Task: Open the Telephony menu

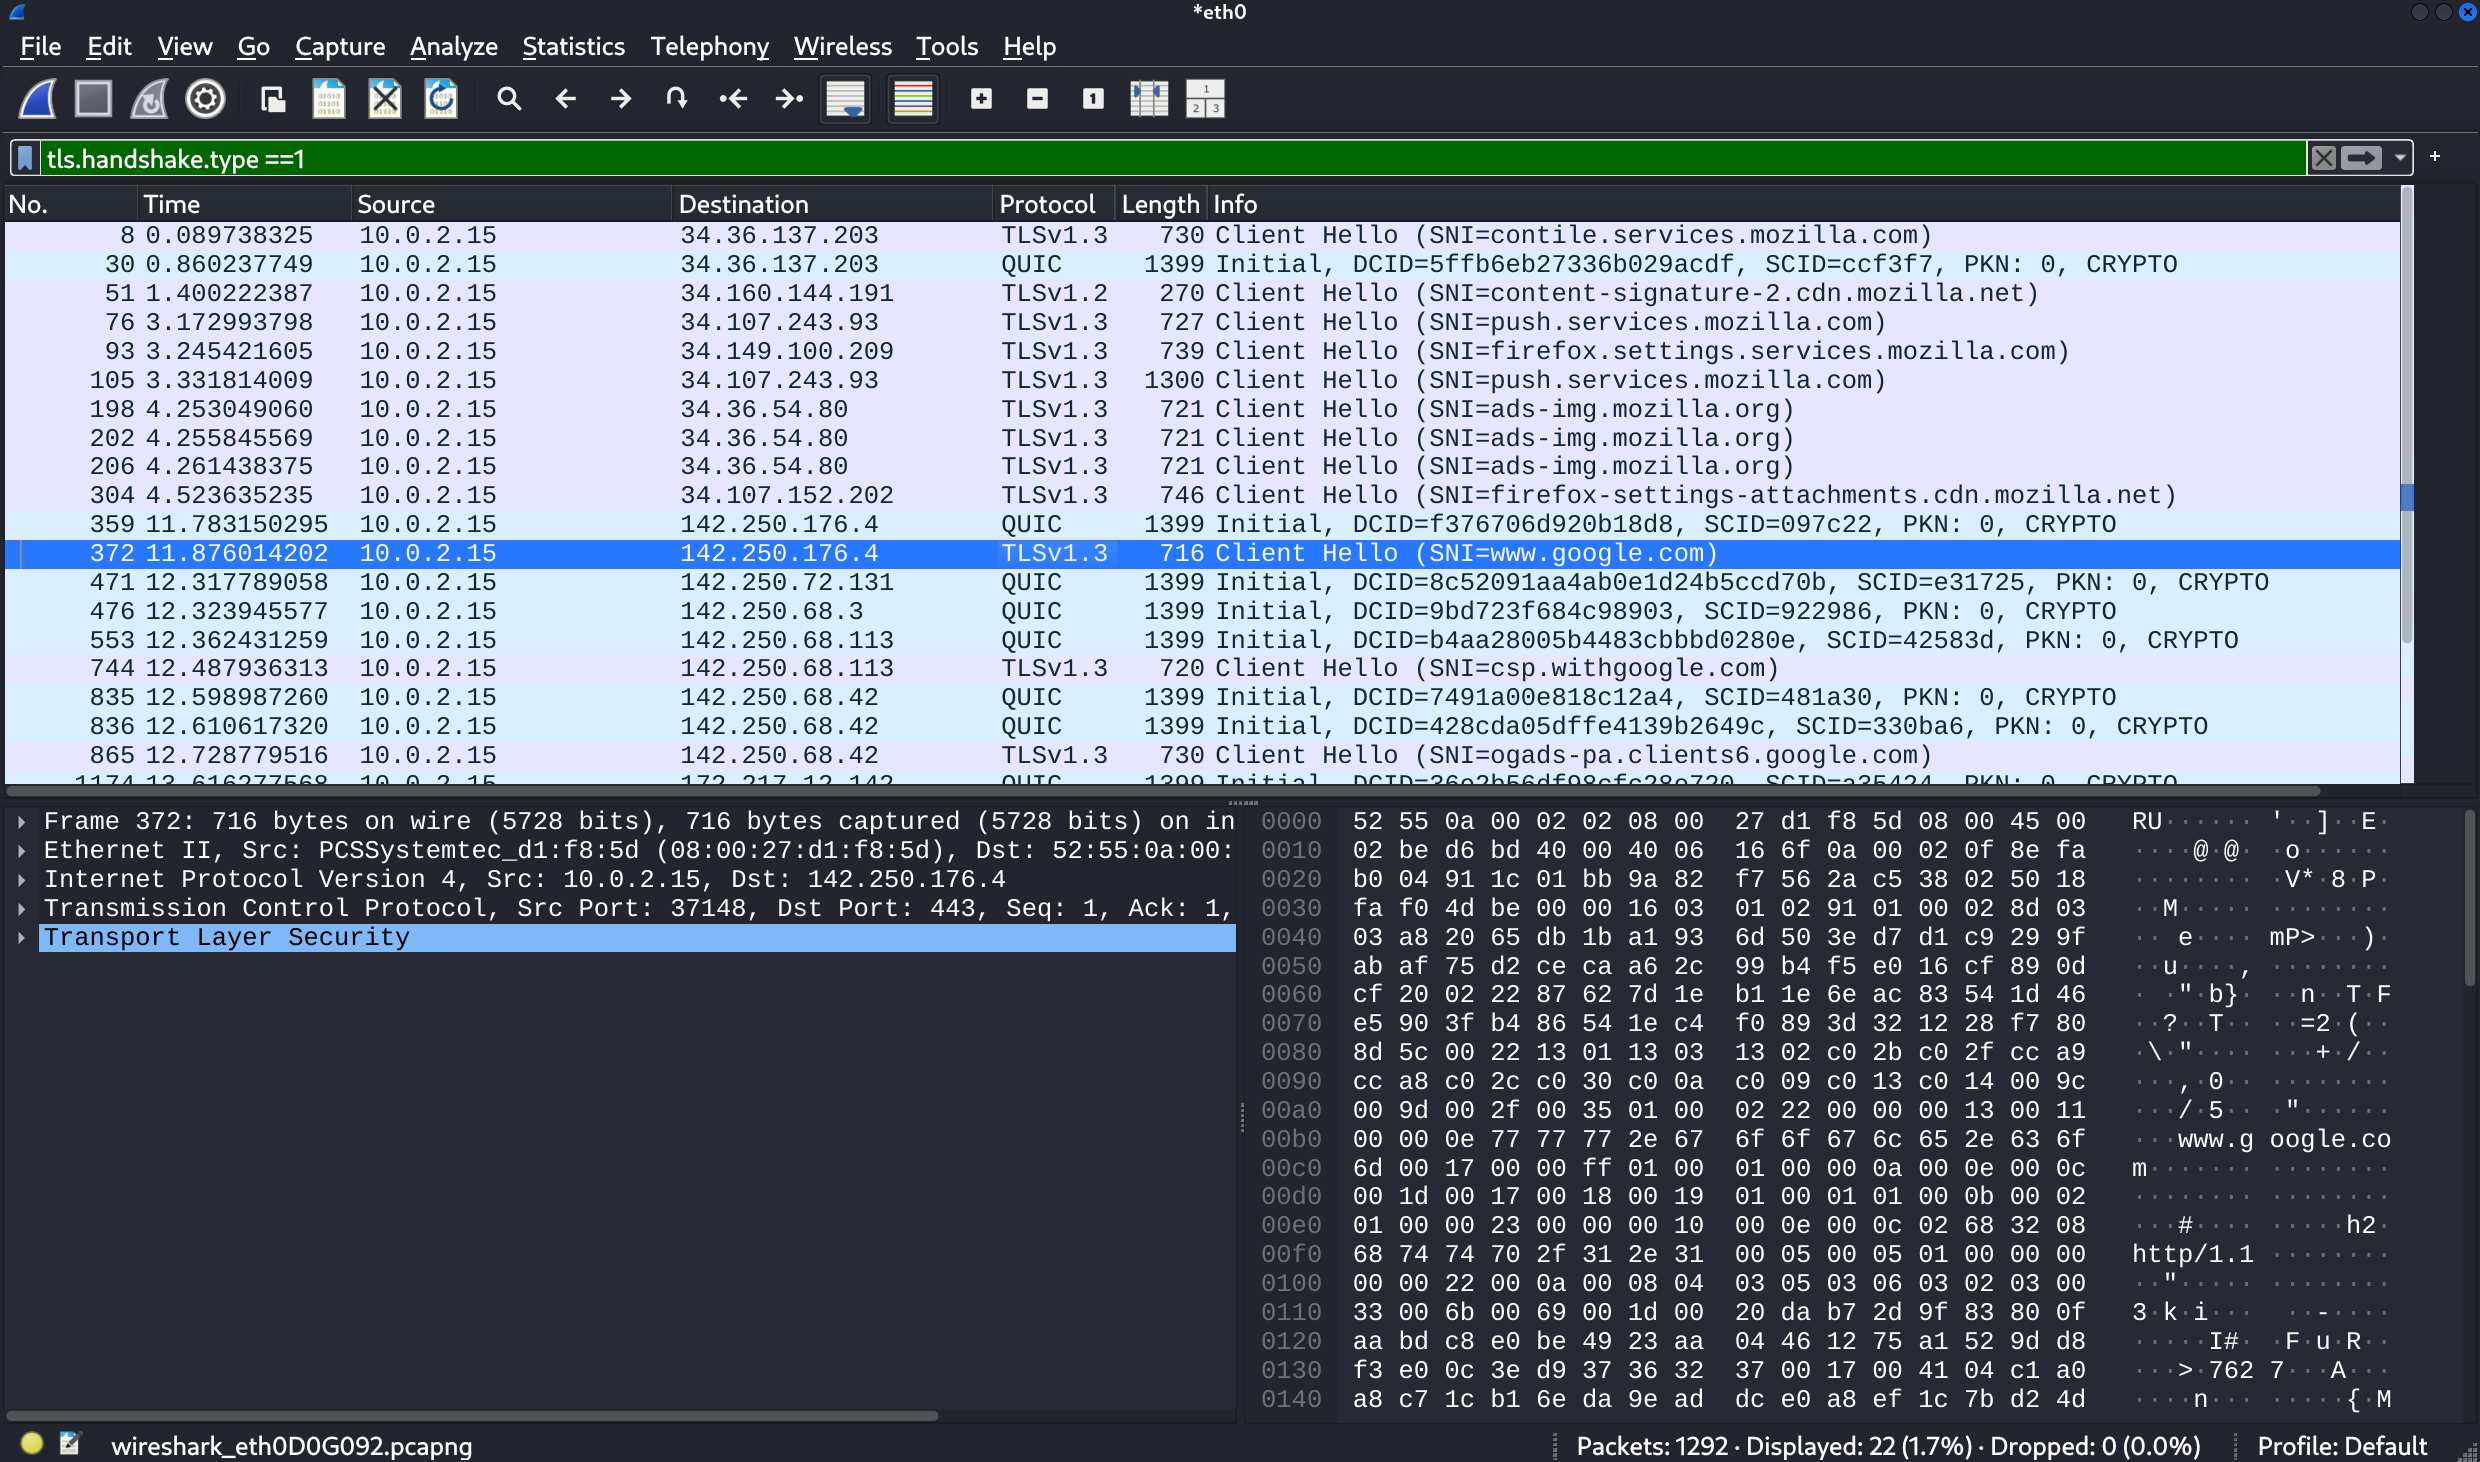Action: (710, 46)
